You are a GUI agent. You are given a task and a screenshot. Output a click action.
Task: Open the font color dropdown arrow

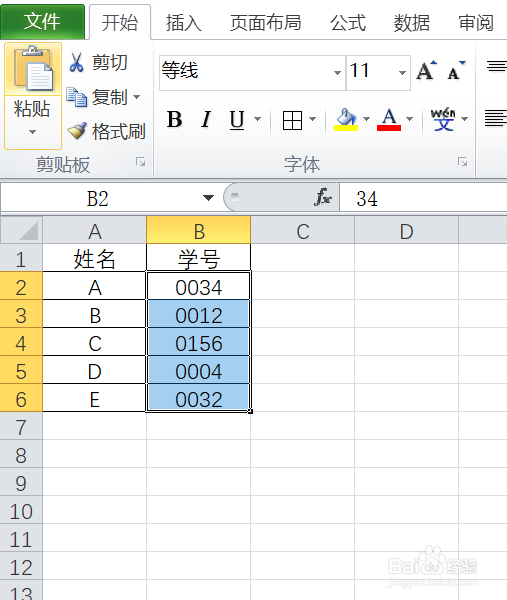(x=409, y=119)
